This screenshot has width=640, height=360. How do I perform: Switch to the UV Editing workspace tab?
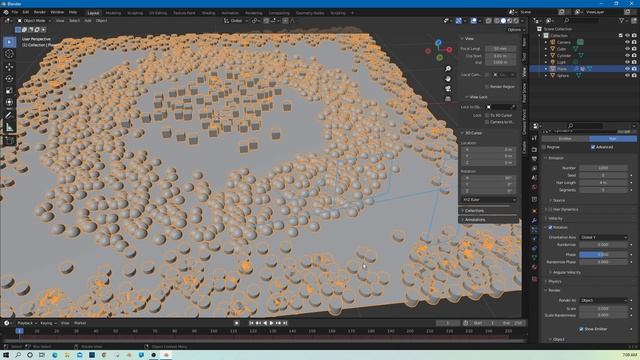(158, 13)
